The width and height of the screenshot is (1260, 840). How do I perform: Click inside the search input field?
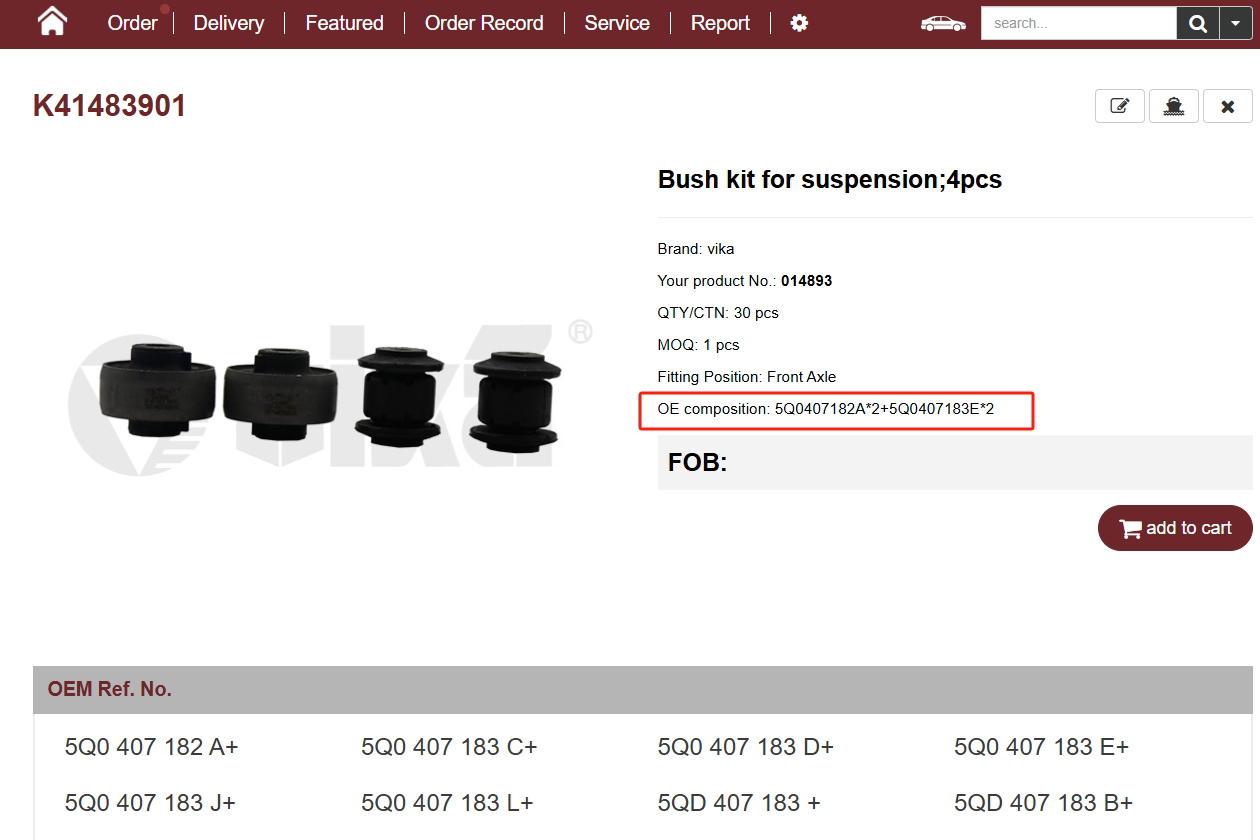(x=1078, y=22)
